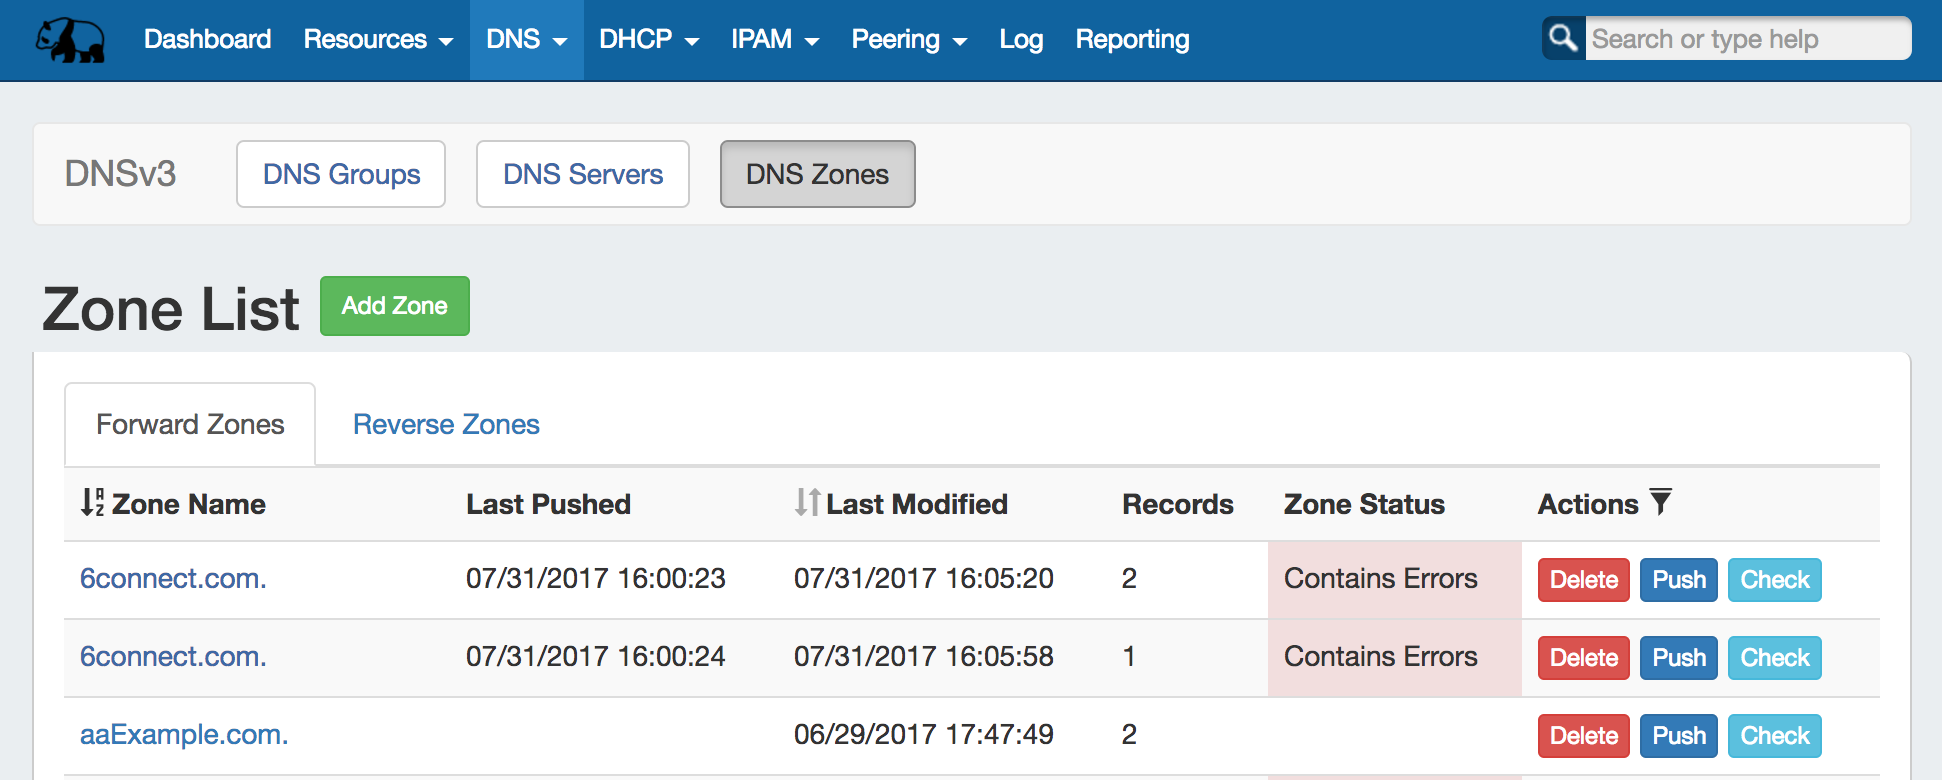Click the Actions filter funnel icon
Viewport: 1942px width, 780px height.
pyautogui.click(x=1660, y=502)
